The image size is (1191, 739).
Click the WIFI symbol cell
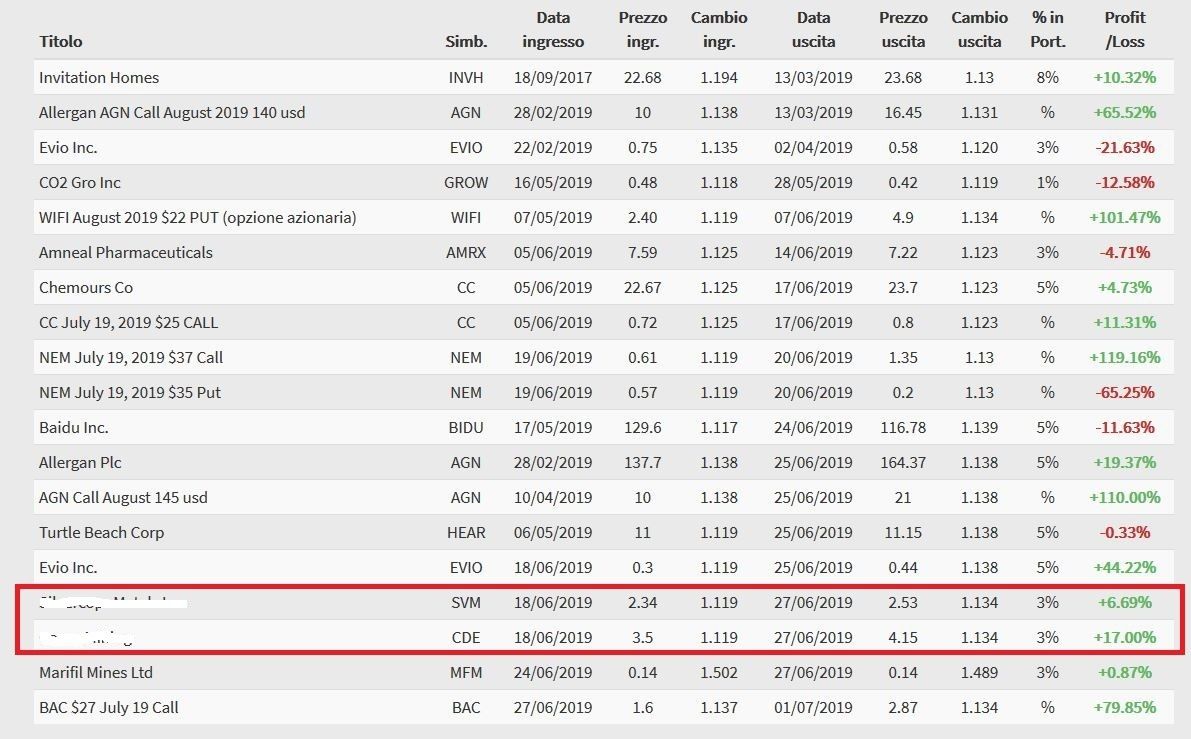[x=466, y=217]
